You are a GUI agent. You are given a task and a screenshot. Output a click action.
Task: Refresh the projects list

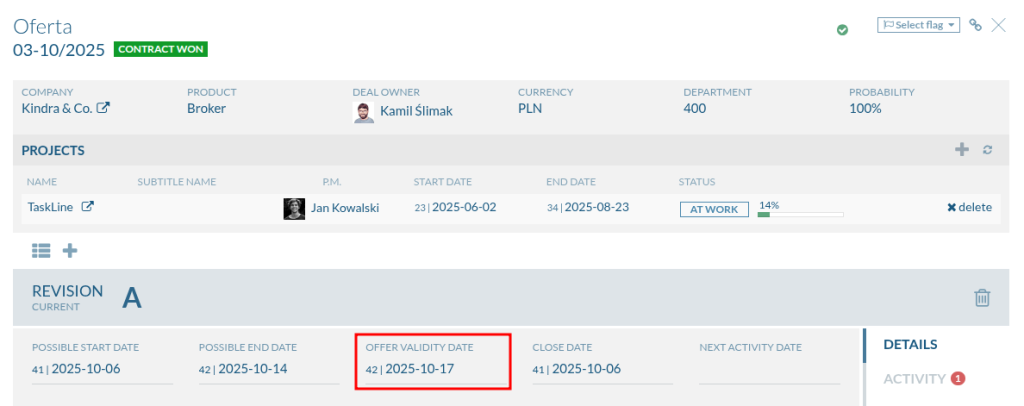[x=987, y=150]
